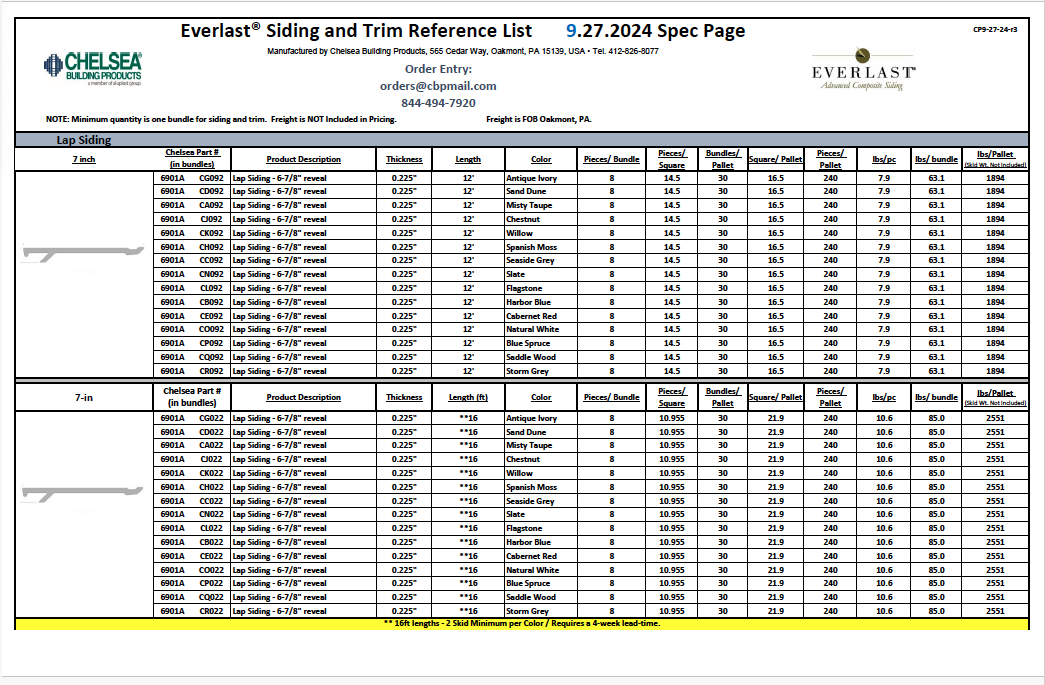Click "Blue Spruce" in the CP092 row

click(528, 343)
